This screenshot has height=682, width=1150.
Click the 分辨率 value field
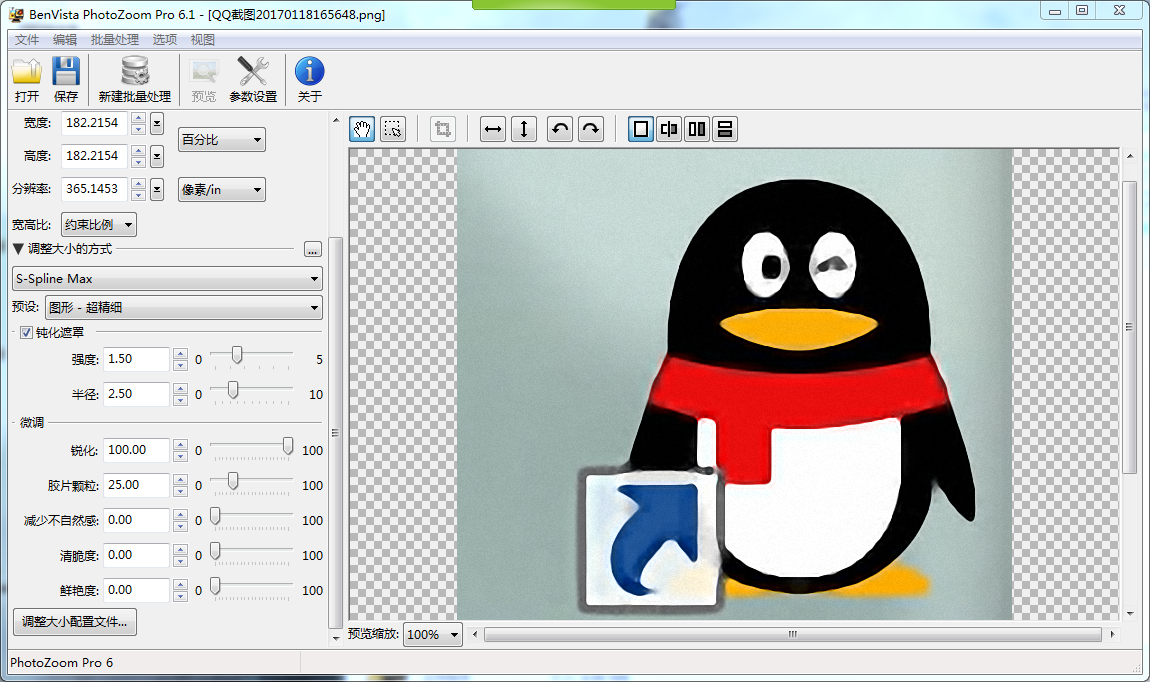coord(95,189)
